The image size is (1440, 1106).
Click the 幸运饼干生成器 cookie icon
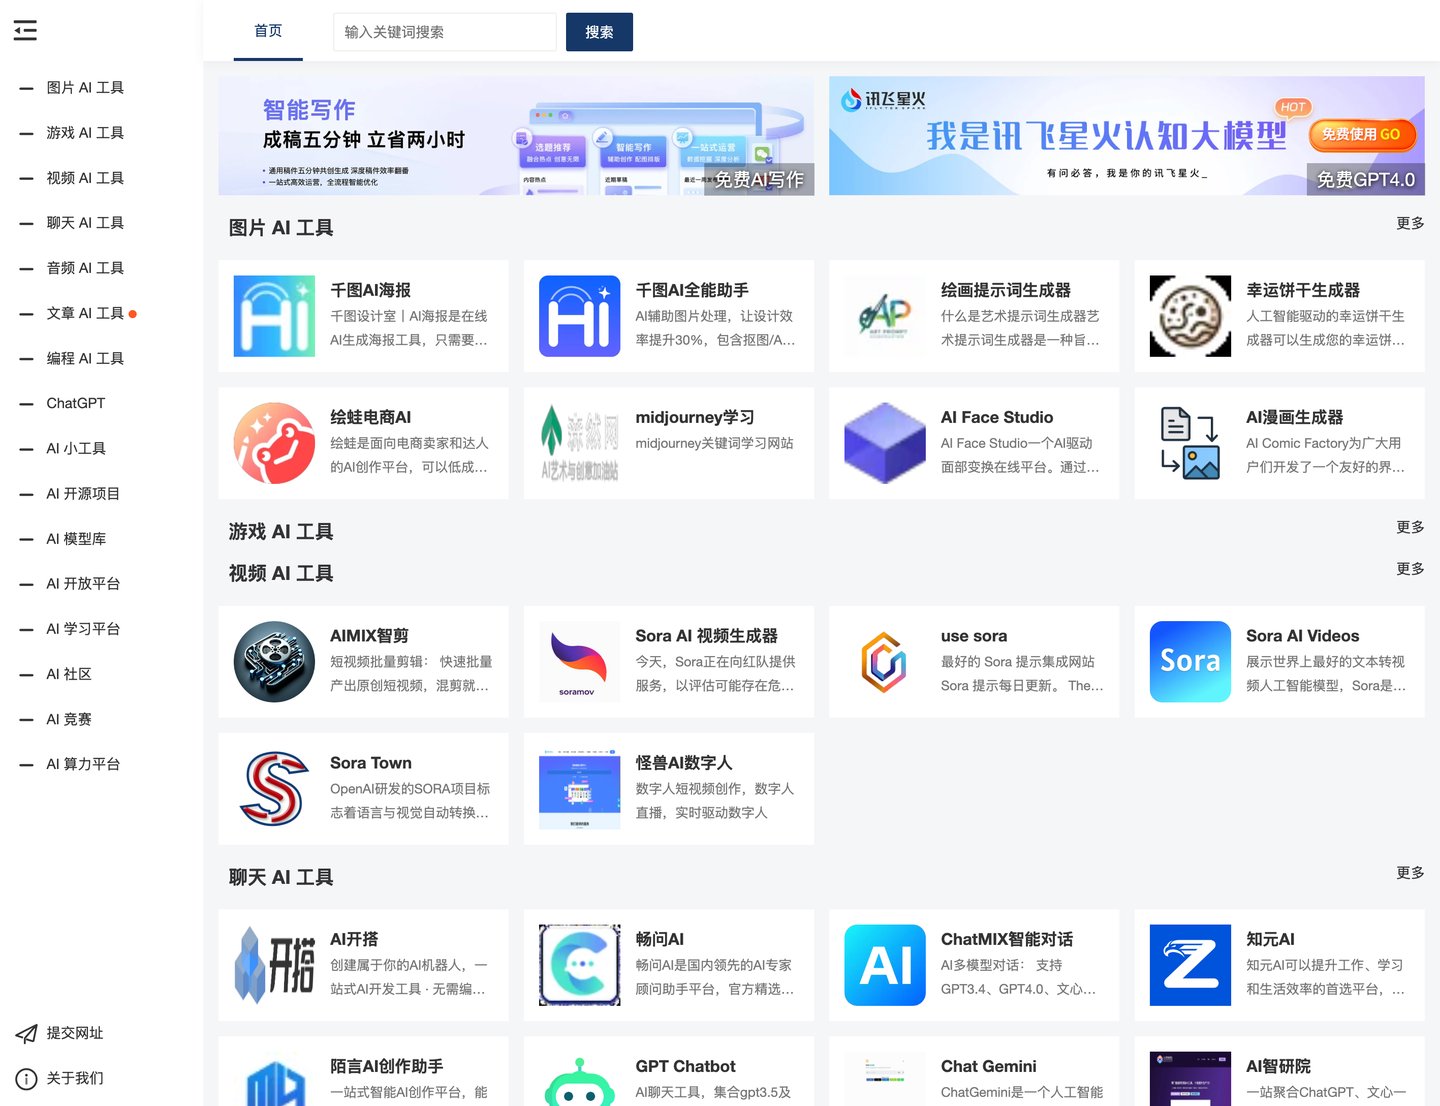point(1190,316)
